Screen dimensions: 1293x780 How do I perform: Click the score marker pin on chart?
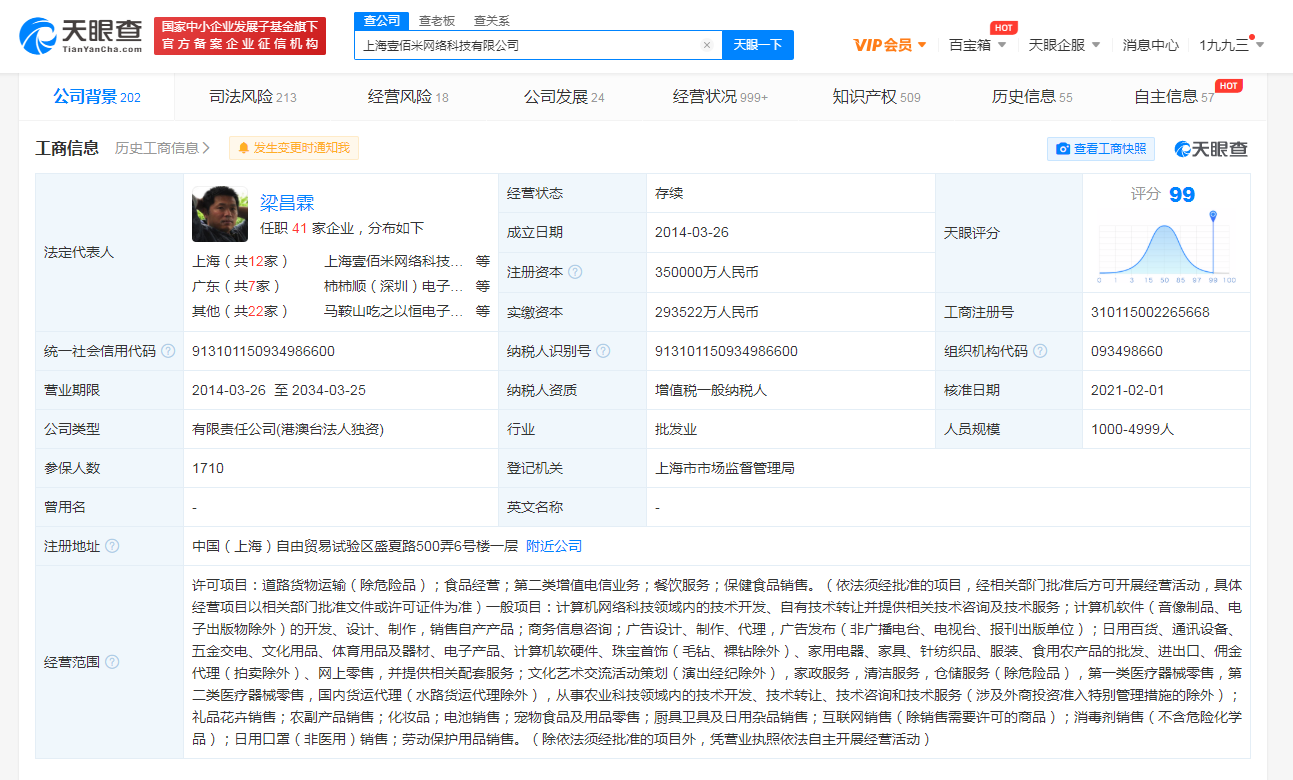pyautogui.click(x=1213, y=216)
